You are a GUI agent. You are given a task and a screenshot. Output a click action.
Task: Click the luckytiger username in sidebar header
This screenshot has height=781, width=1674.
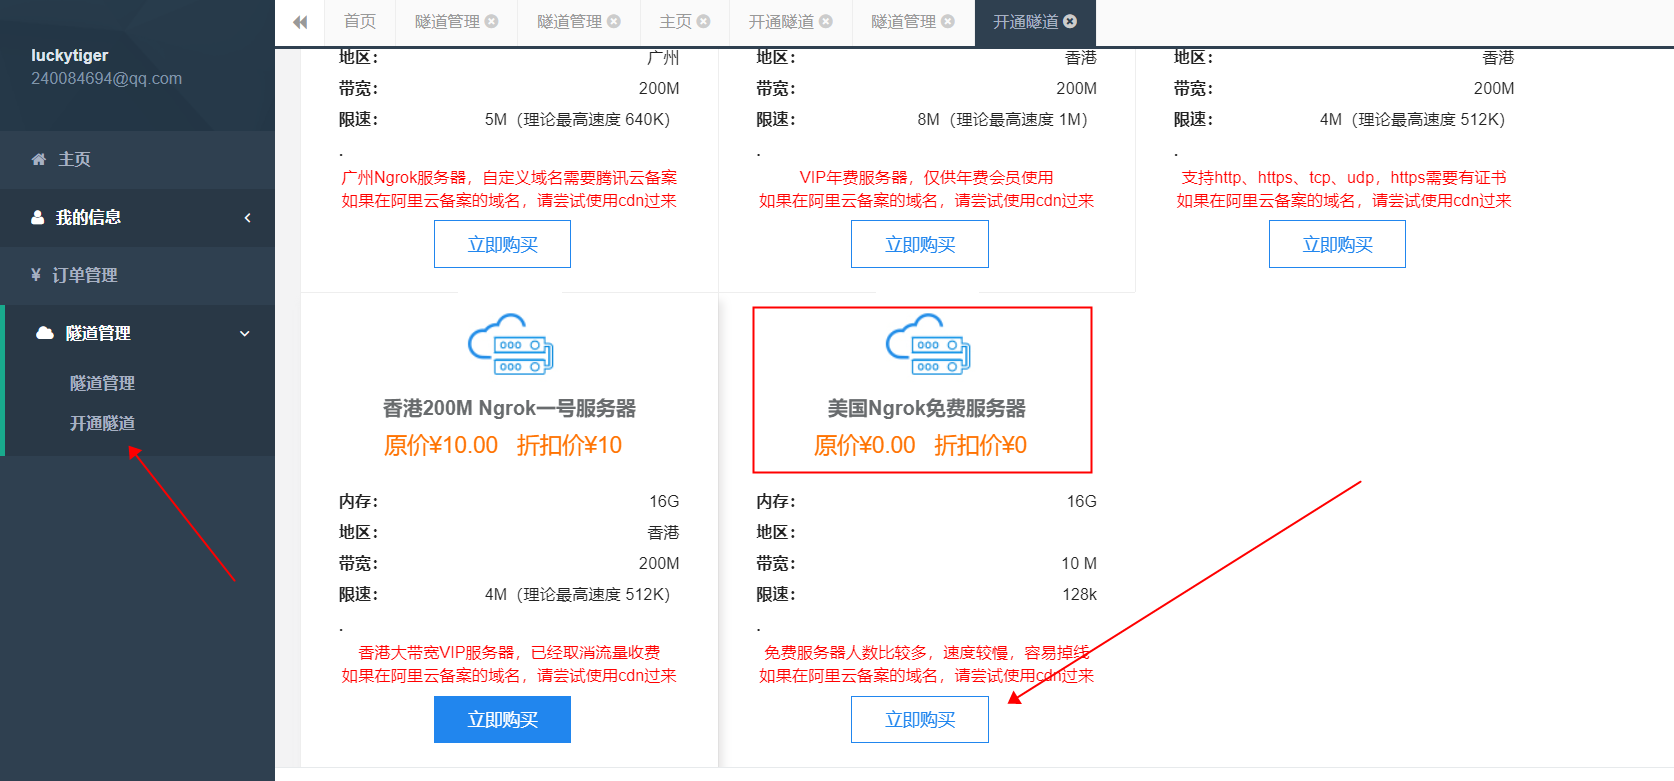69,55
